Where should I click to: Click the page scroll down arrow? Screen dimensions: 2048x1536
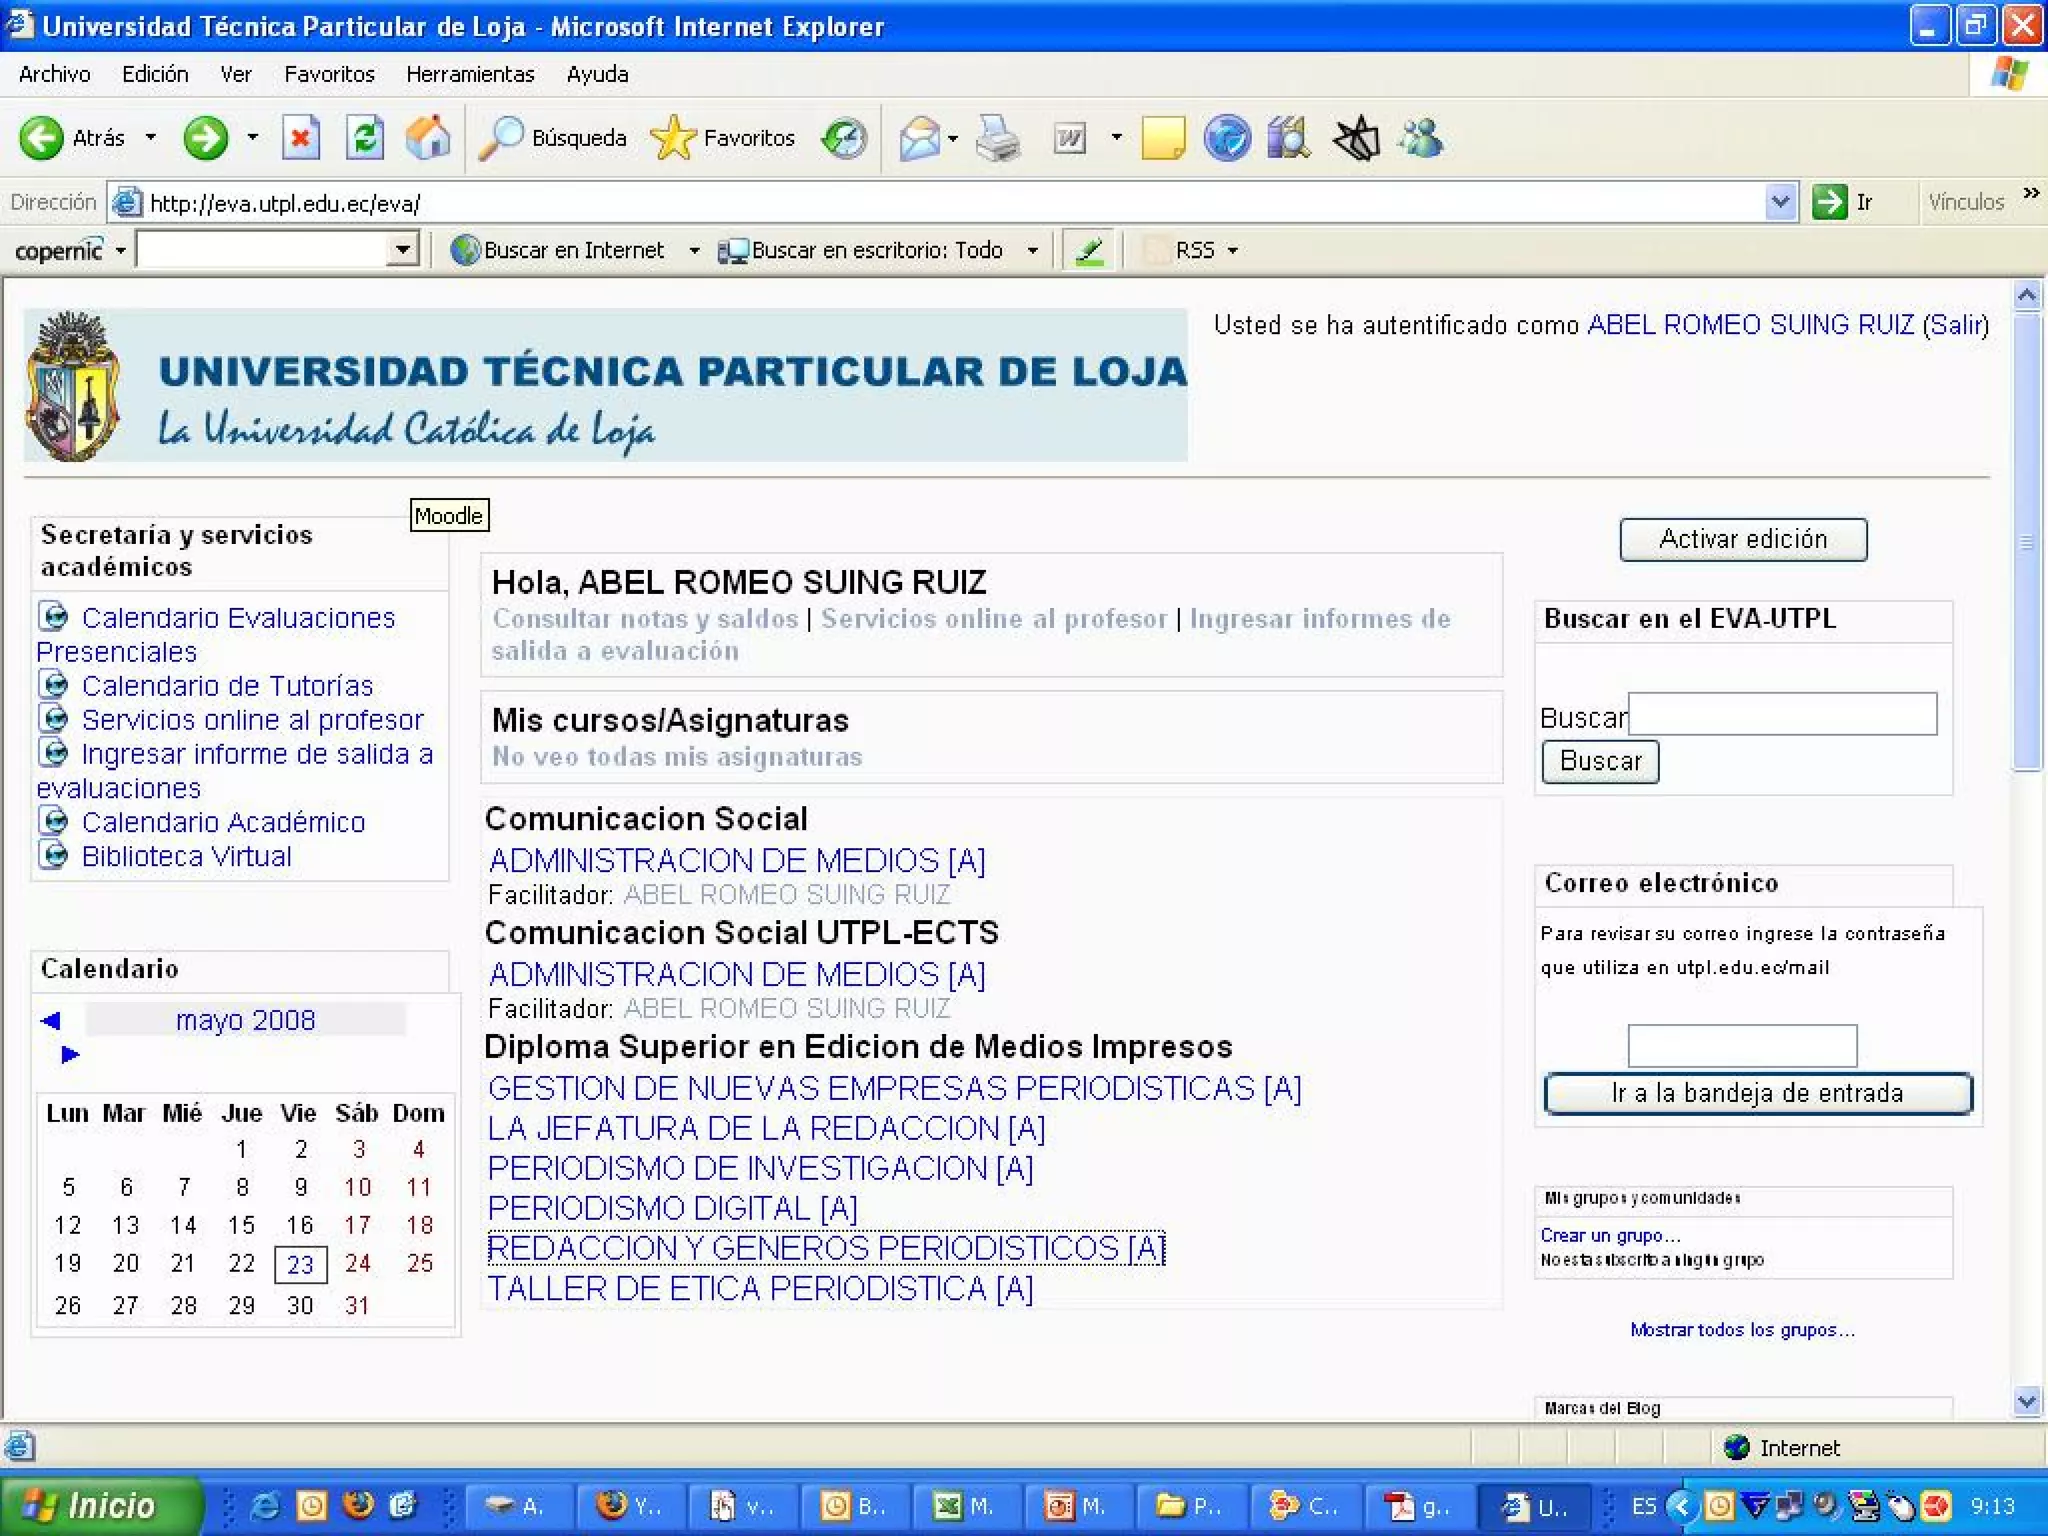click(x=2027, y=1401)
